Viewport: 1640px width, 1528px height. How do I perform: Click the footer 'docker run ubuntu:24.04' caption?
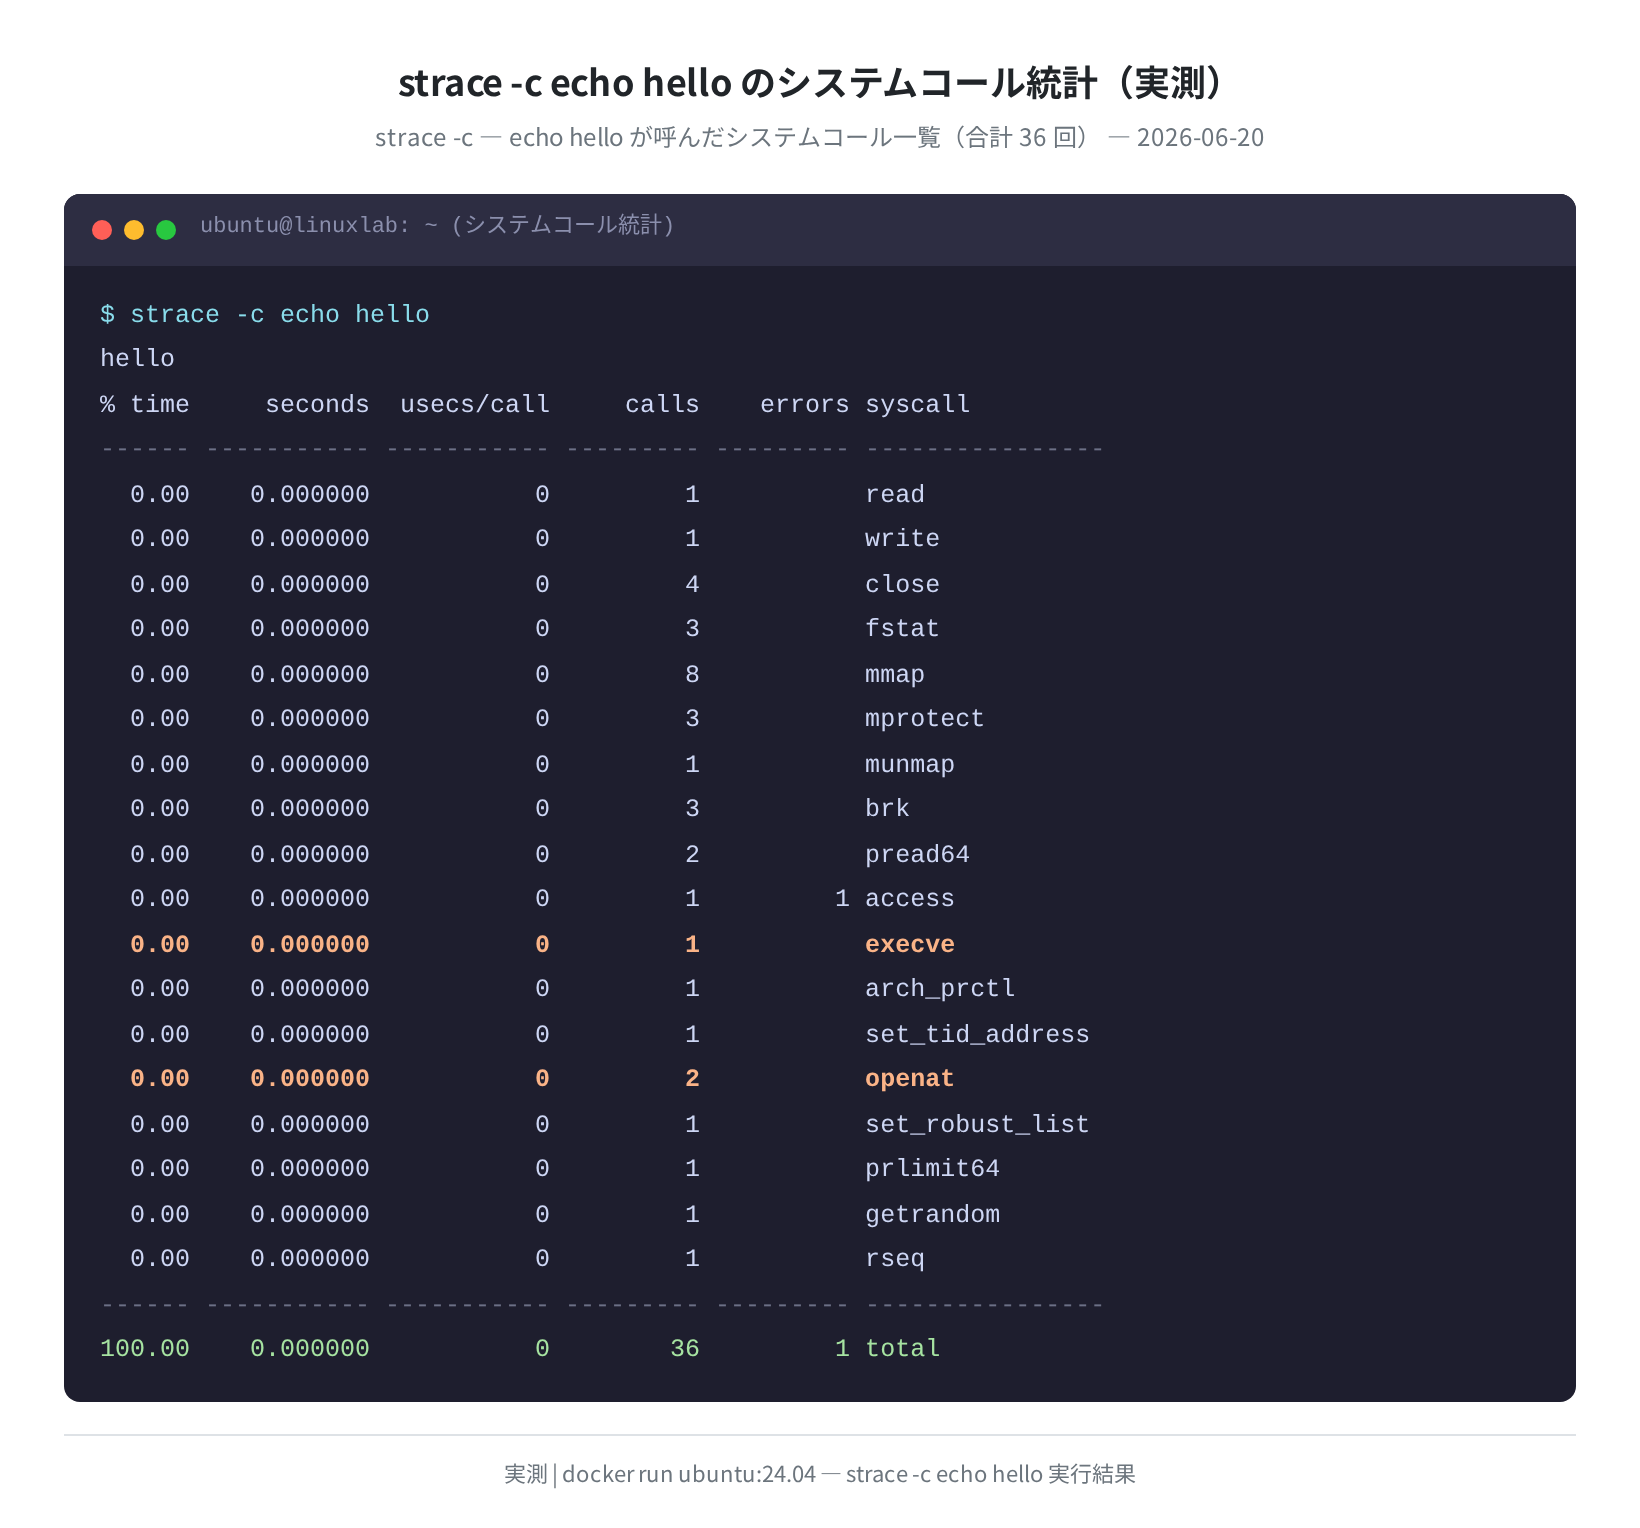point(689,1474)
